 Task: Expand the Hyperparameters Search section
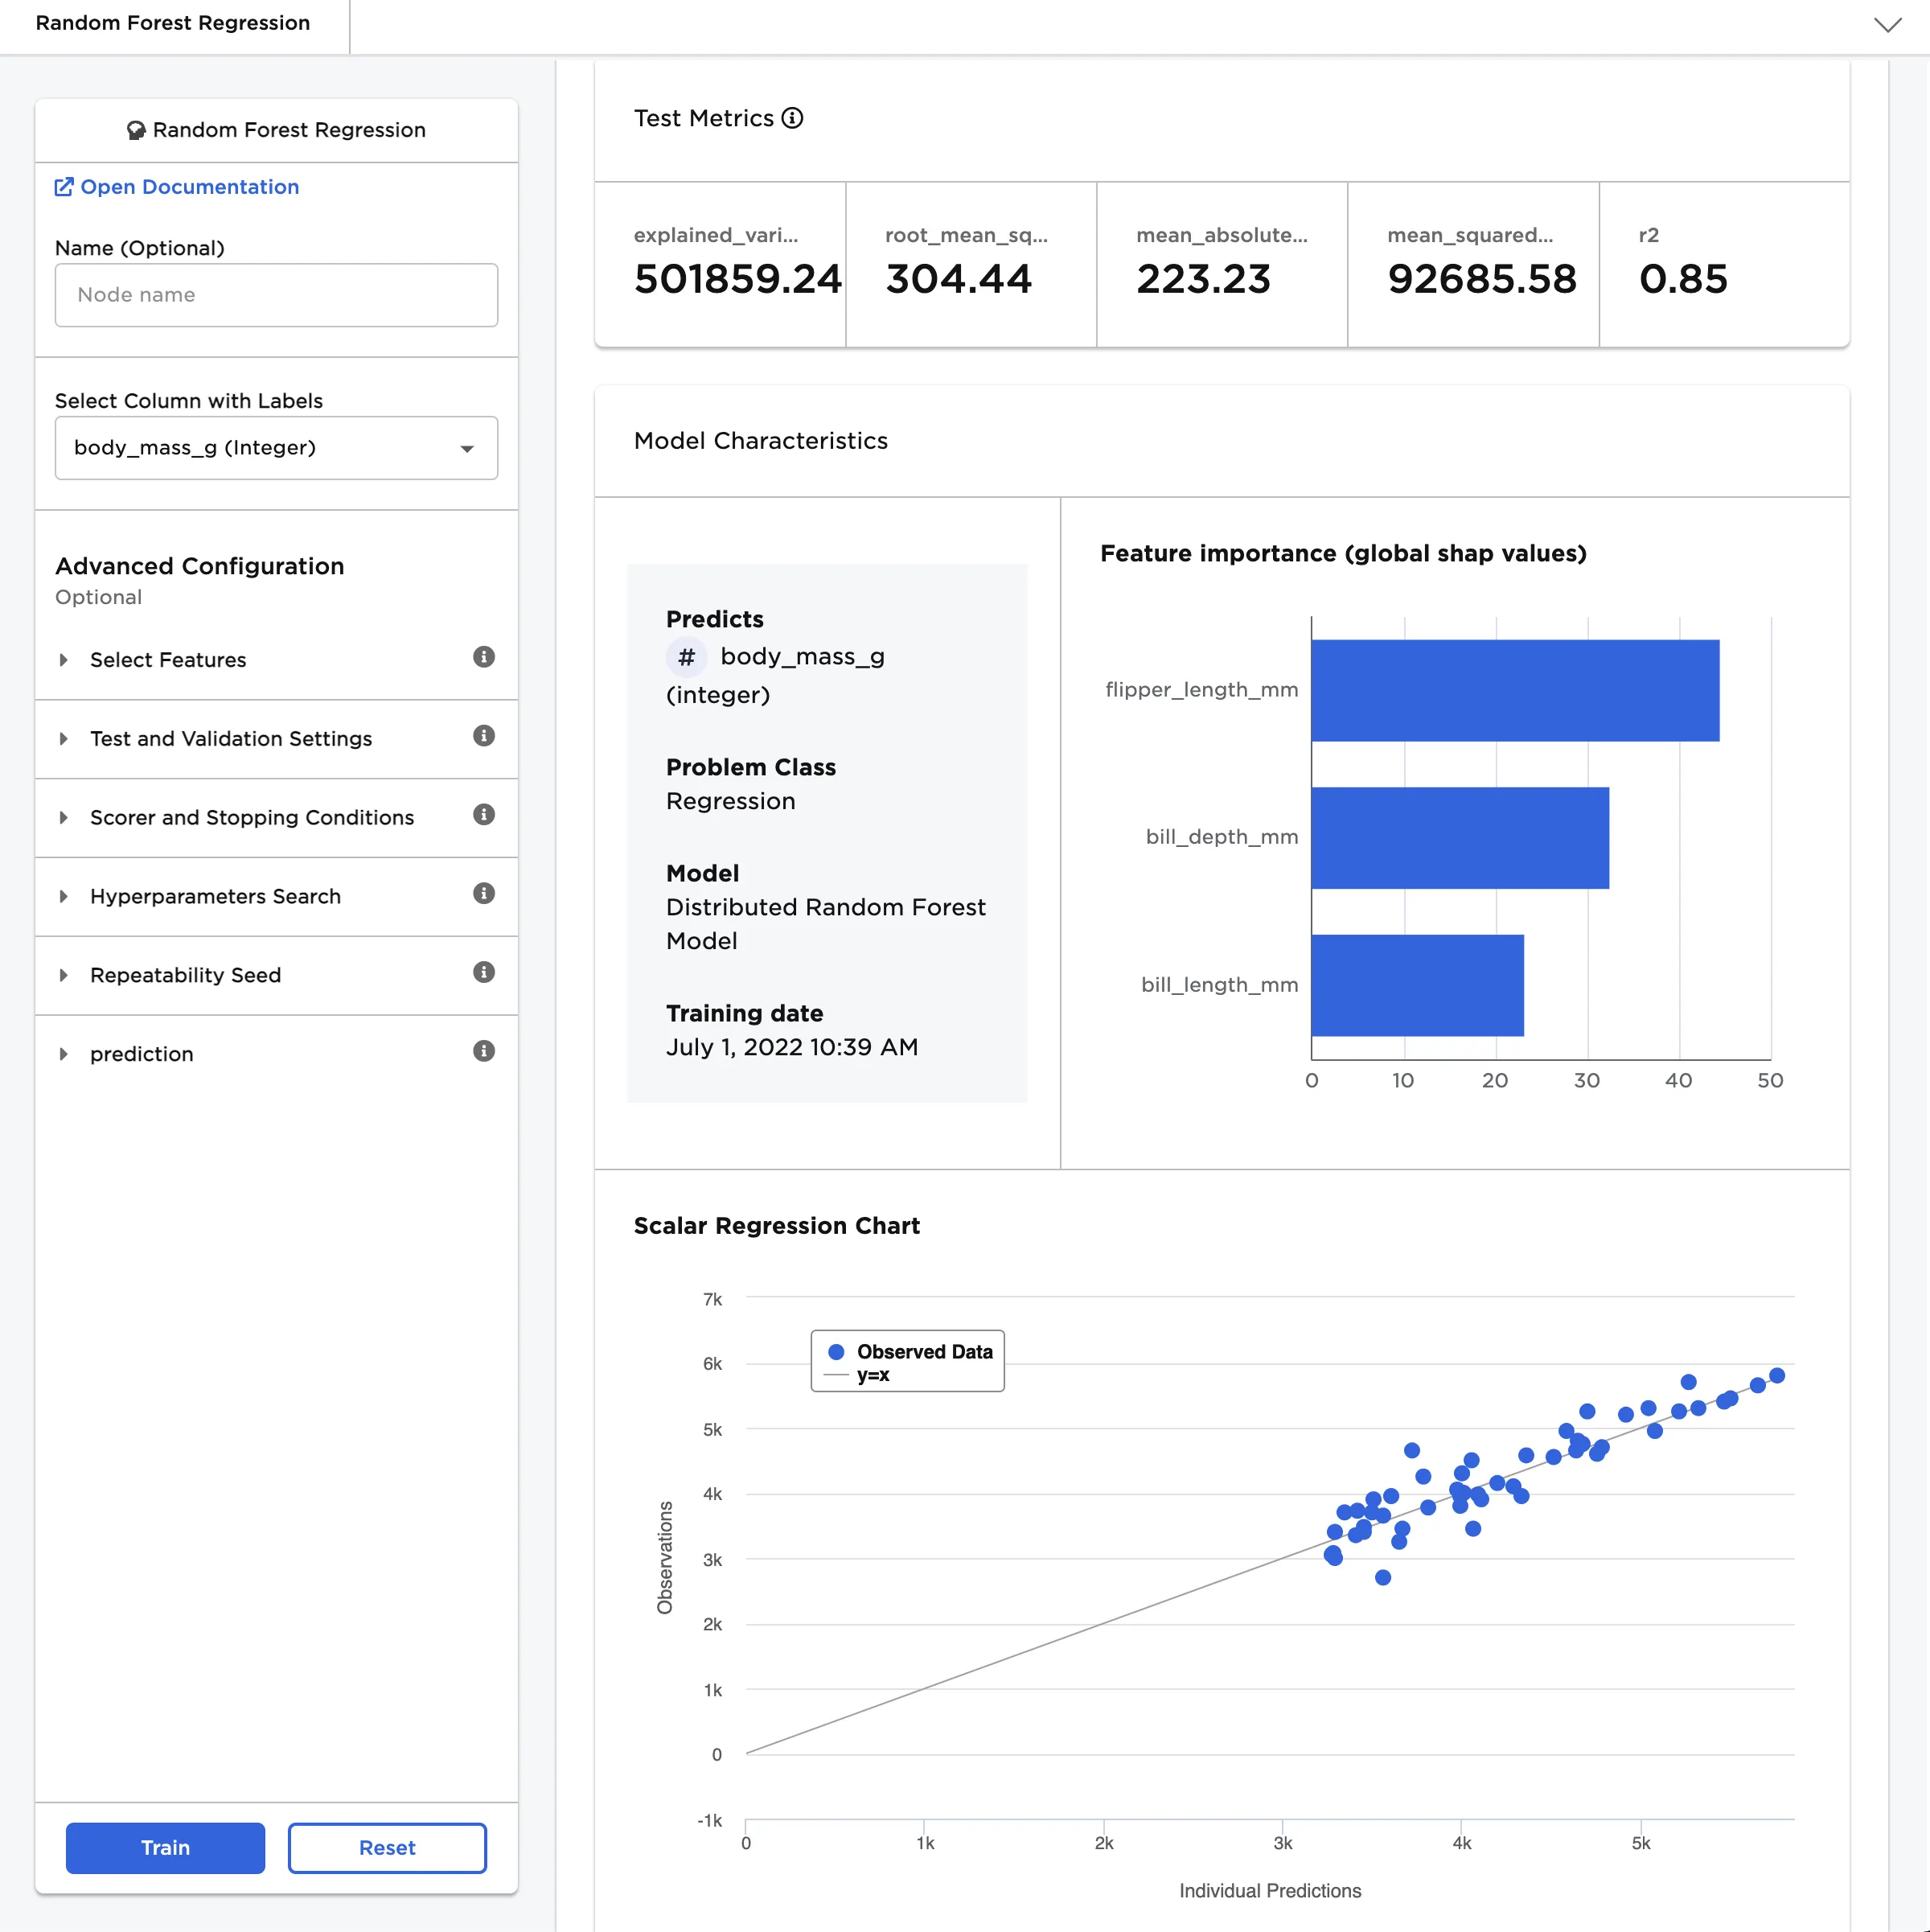(215, 897)
